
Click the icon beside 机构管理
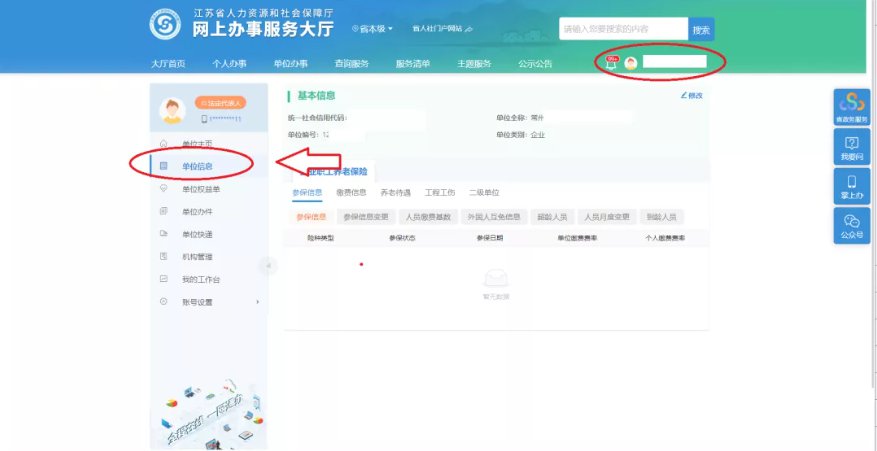click(x=164, y=256)
